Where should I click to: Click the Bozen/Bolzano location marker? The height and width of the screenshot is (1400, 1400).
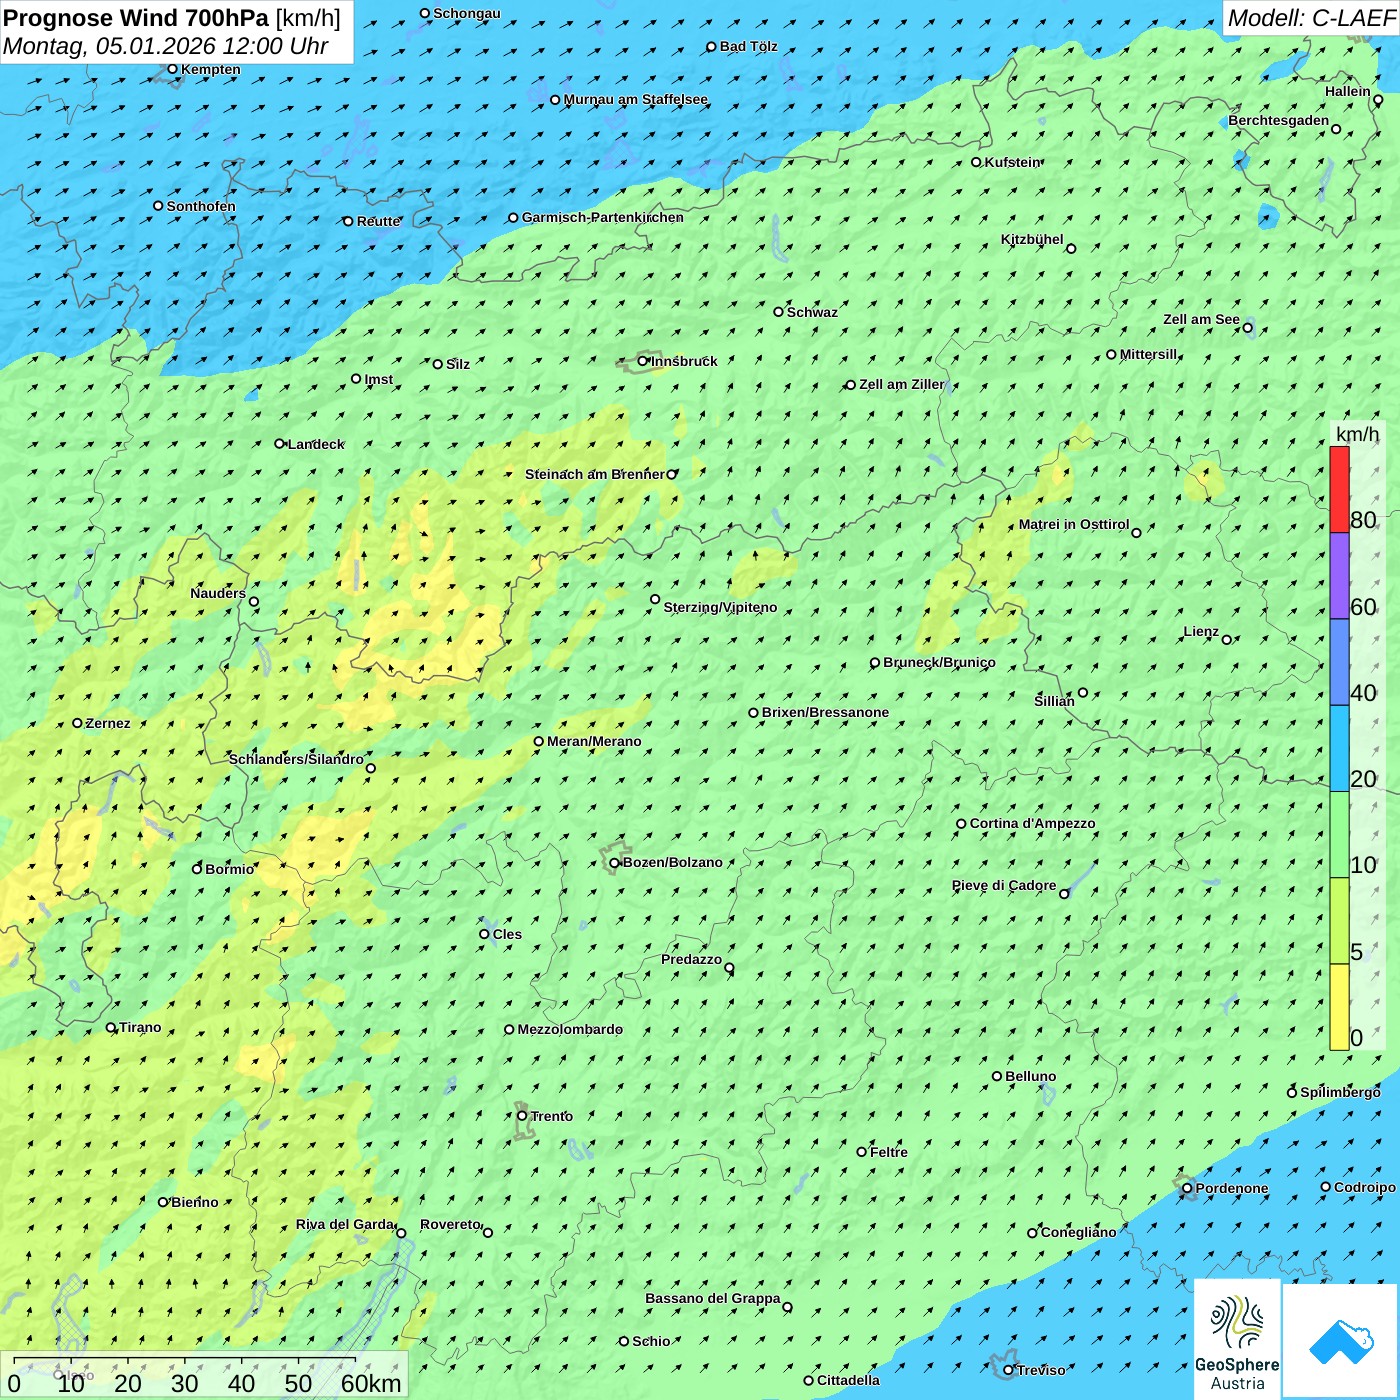click(x=615, y=863)
